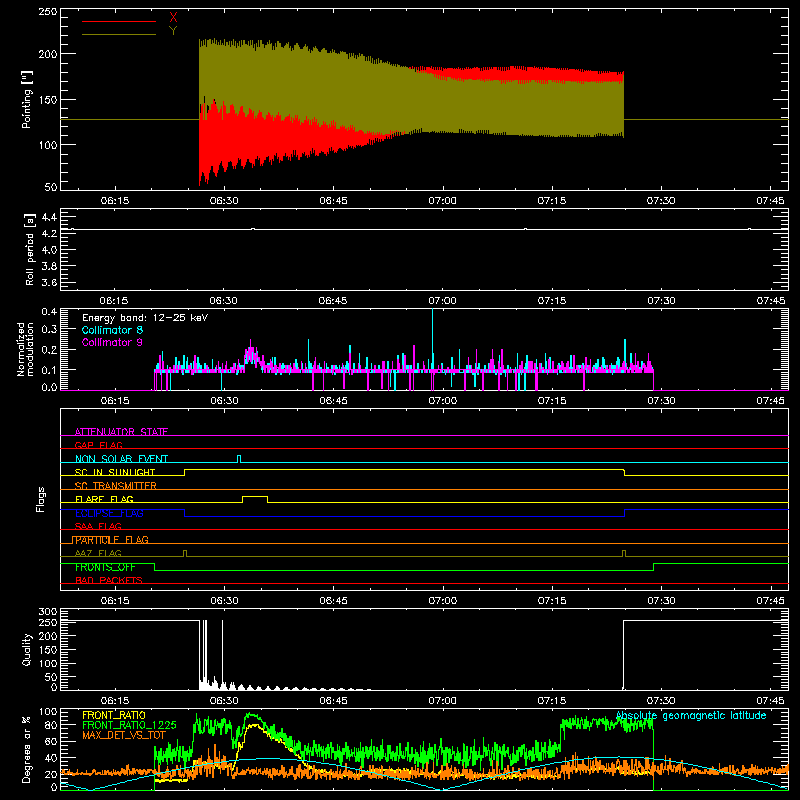Click the BAD_PACKETS flag label
The image size is (800, 800).
click(109, 580)
